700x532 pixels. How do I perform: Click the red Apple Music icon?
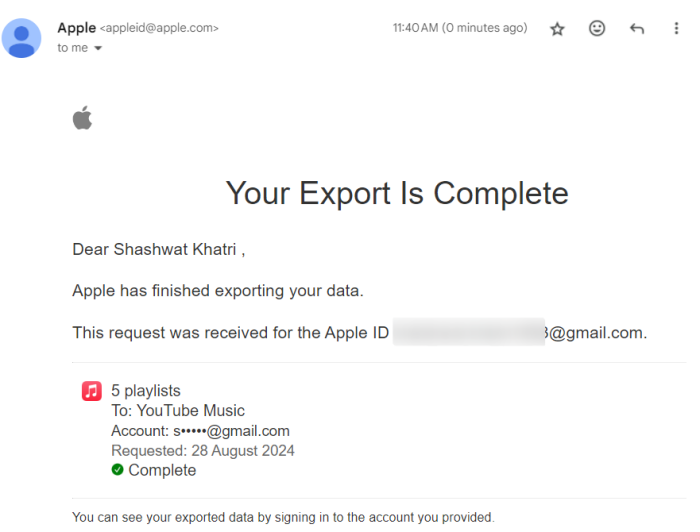[x=91, y=391]
